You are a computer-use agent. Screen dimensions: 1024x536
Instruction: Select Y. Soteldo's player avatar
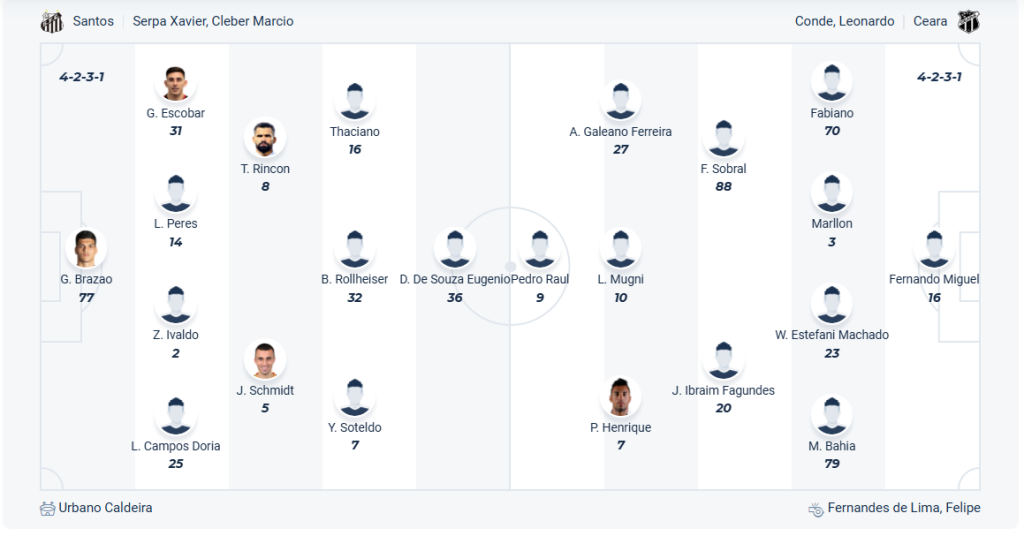pyautogui.click(x=355, y=397)
